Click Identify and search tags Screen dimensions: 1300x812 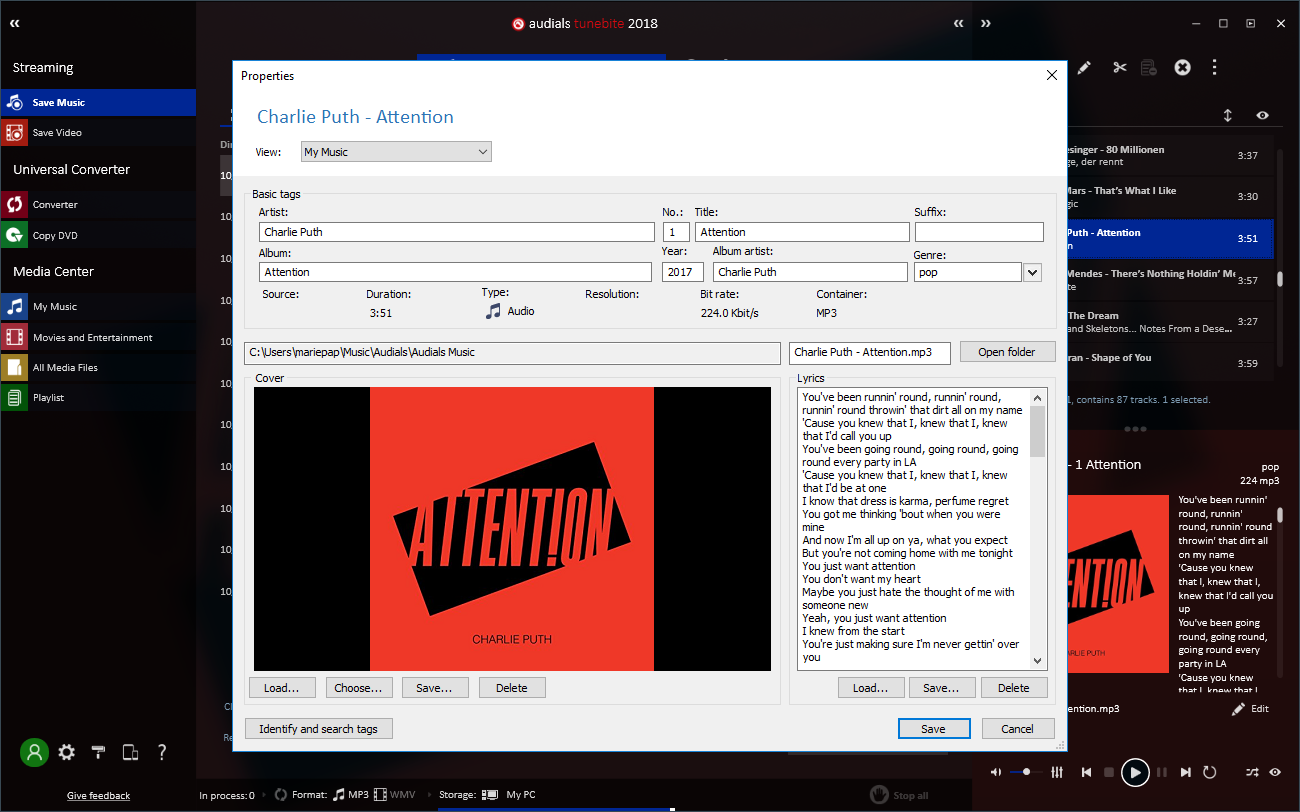pos(319,729)
